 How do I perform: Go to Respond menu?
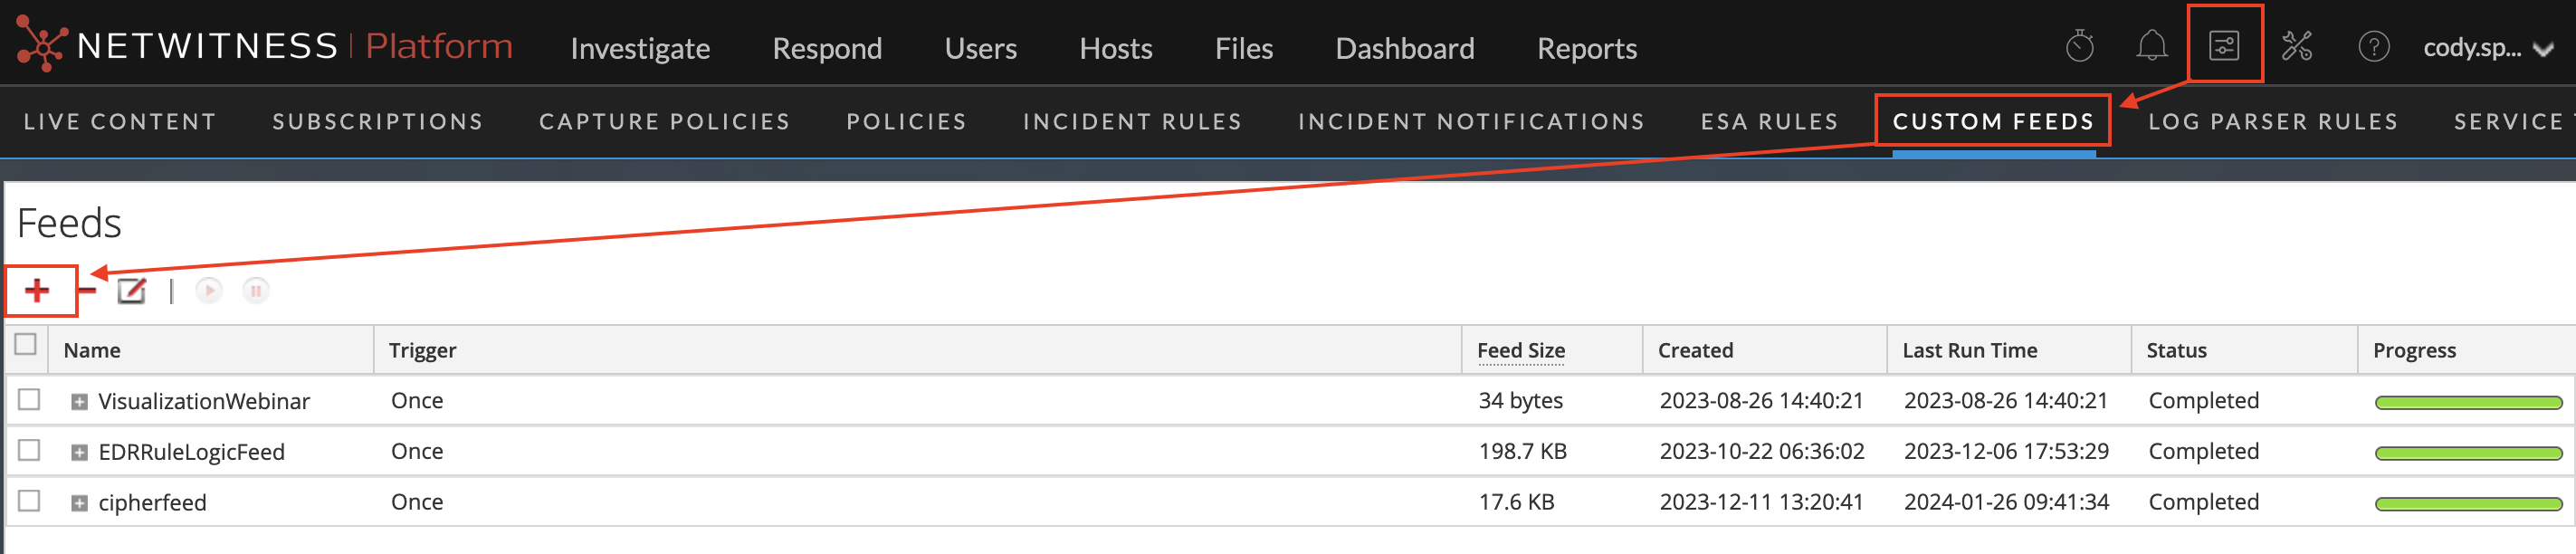tap(827, 48)
